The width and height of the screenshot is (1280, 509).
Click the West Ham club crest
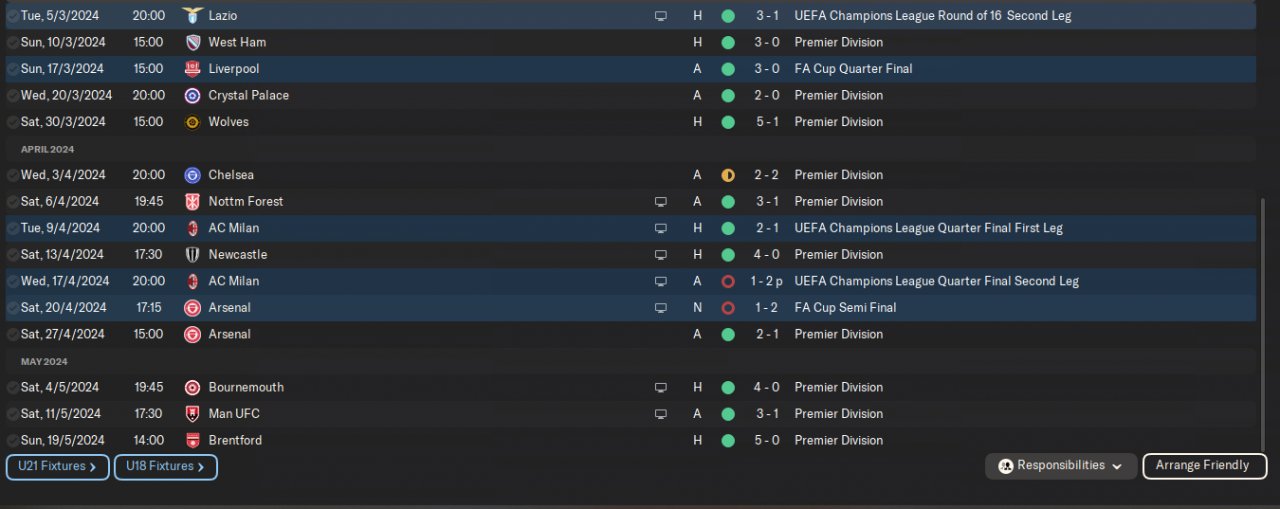192,43
